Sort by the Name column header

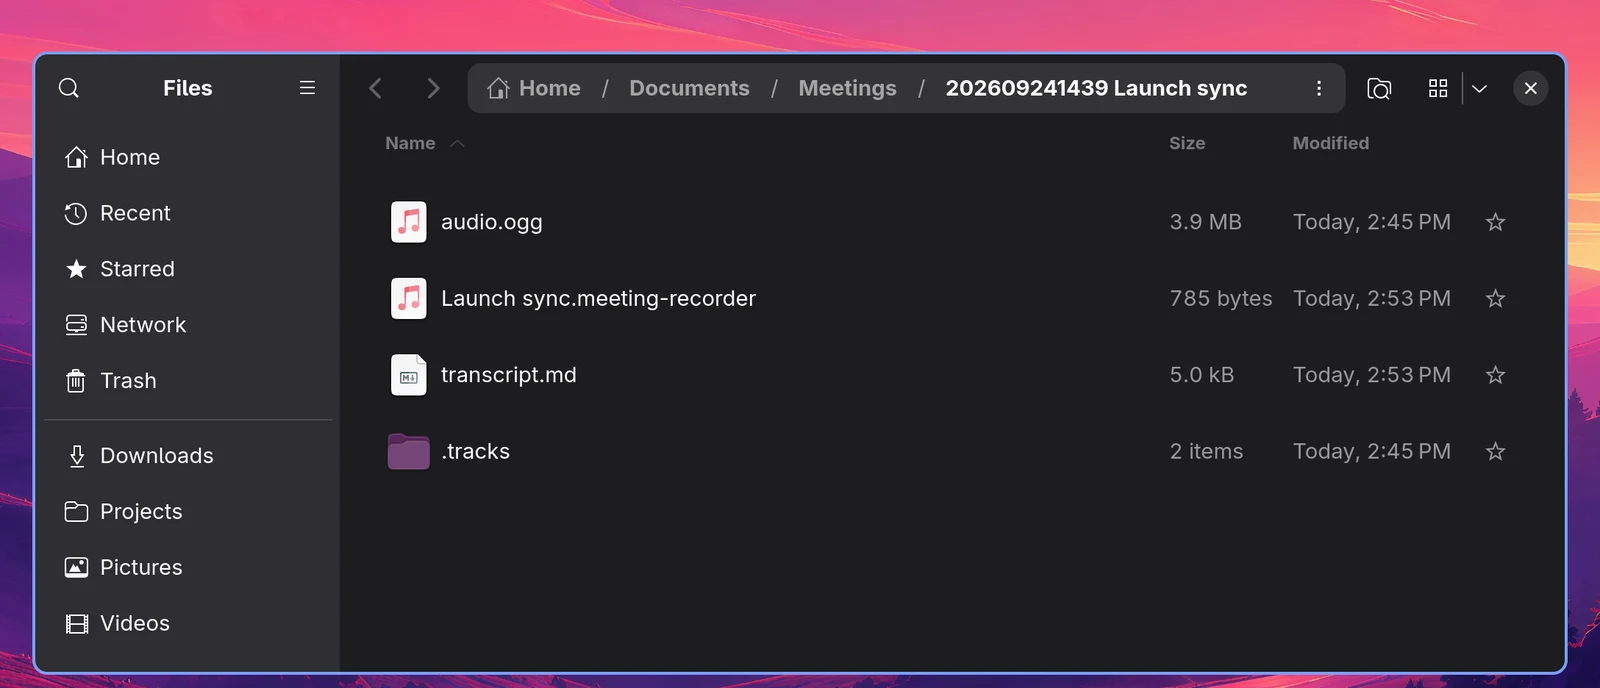(x=410, y=143)
